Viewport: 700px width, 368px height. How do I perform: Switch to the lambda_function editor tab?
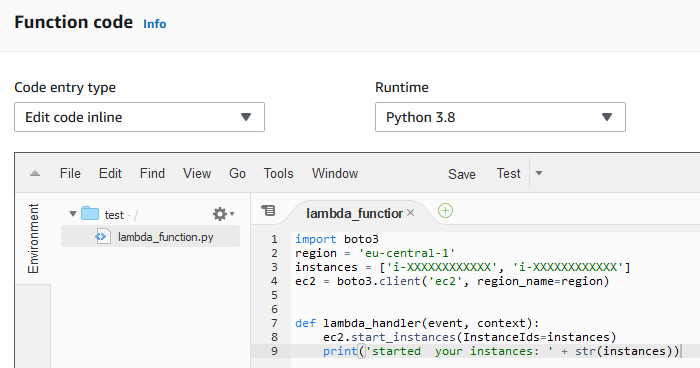[x=354, y=213]
